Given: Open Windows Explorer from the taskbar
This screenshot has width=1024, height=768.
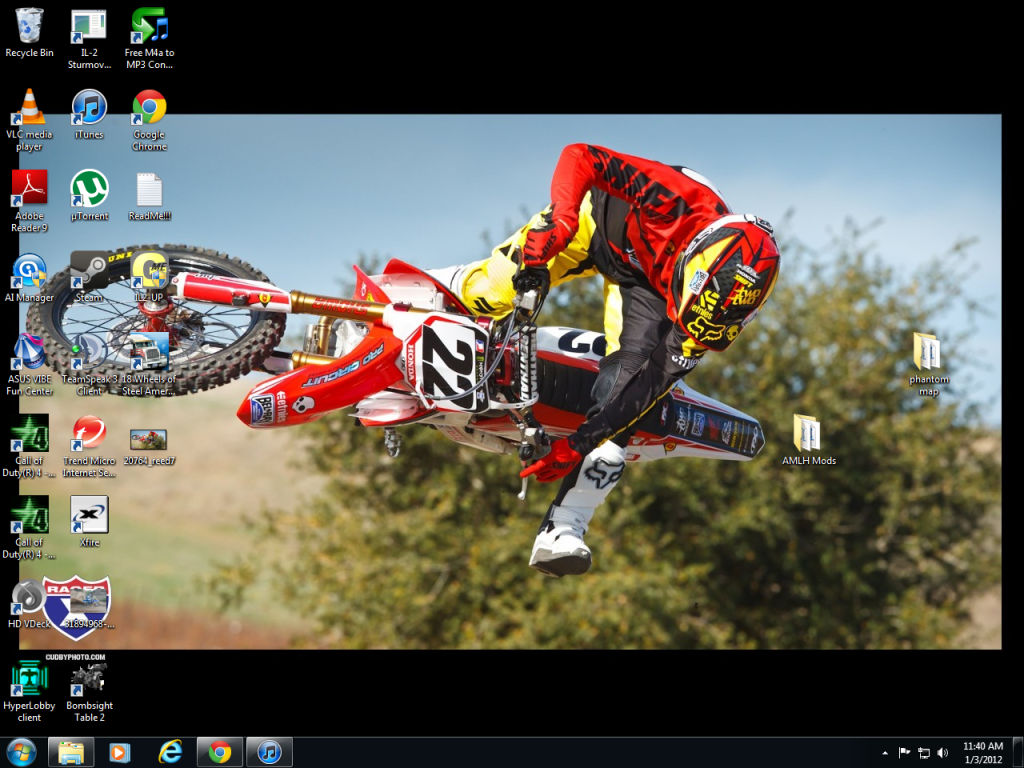Looking at the screenshot, I should coord(71,752).
